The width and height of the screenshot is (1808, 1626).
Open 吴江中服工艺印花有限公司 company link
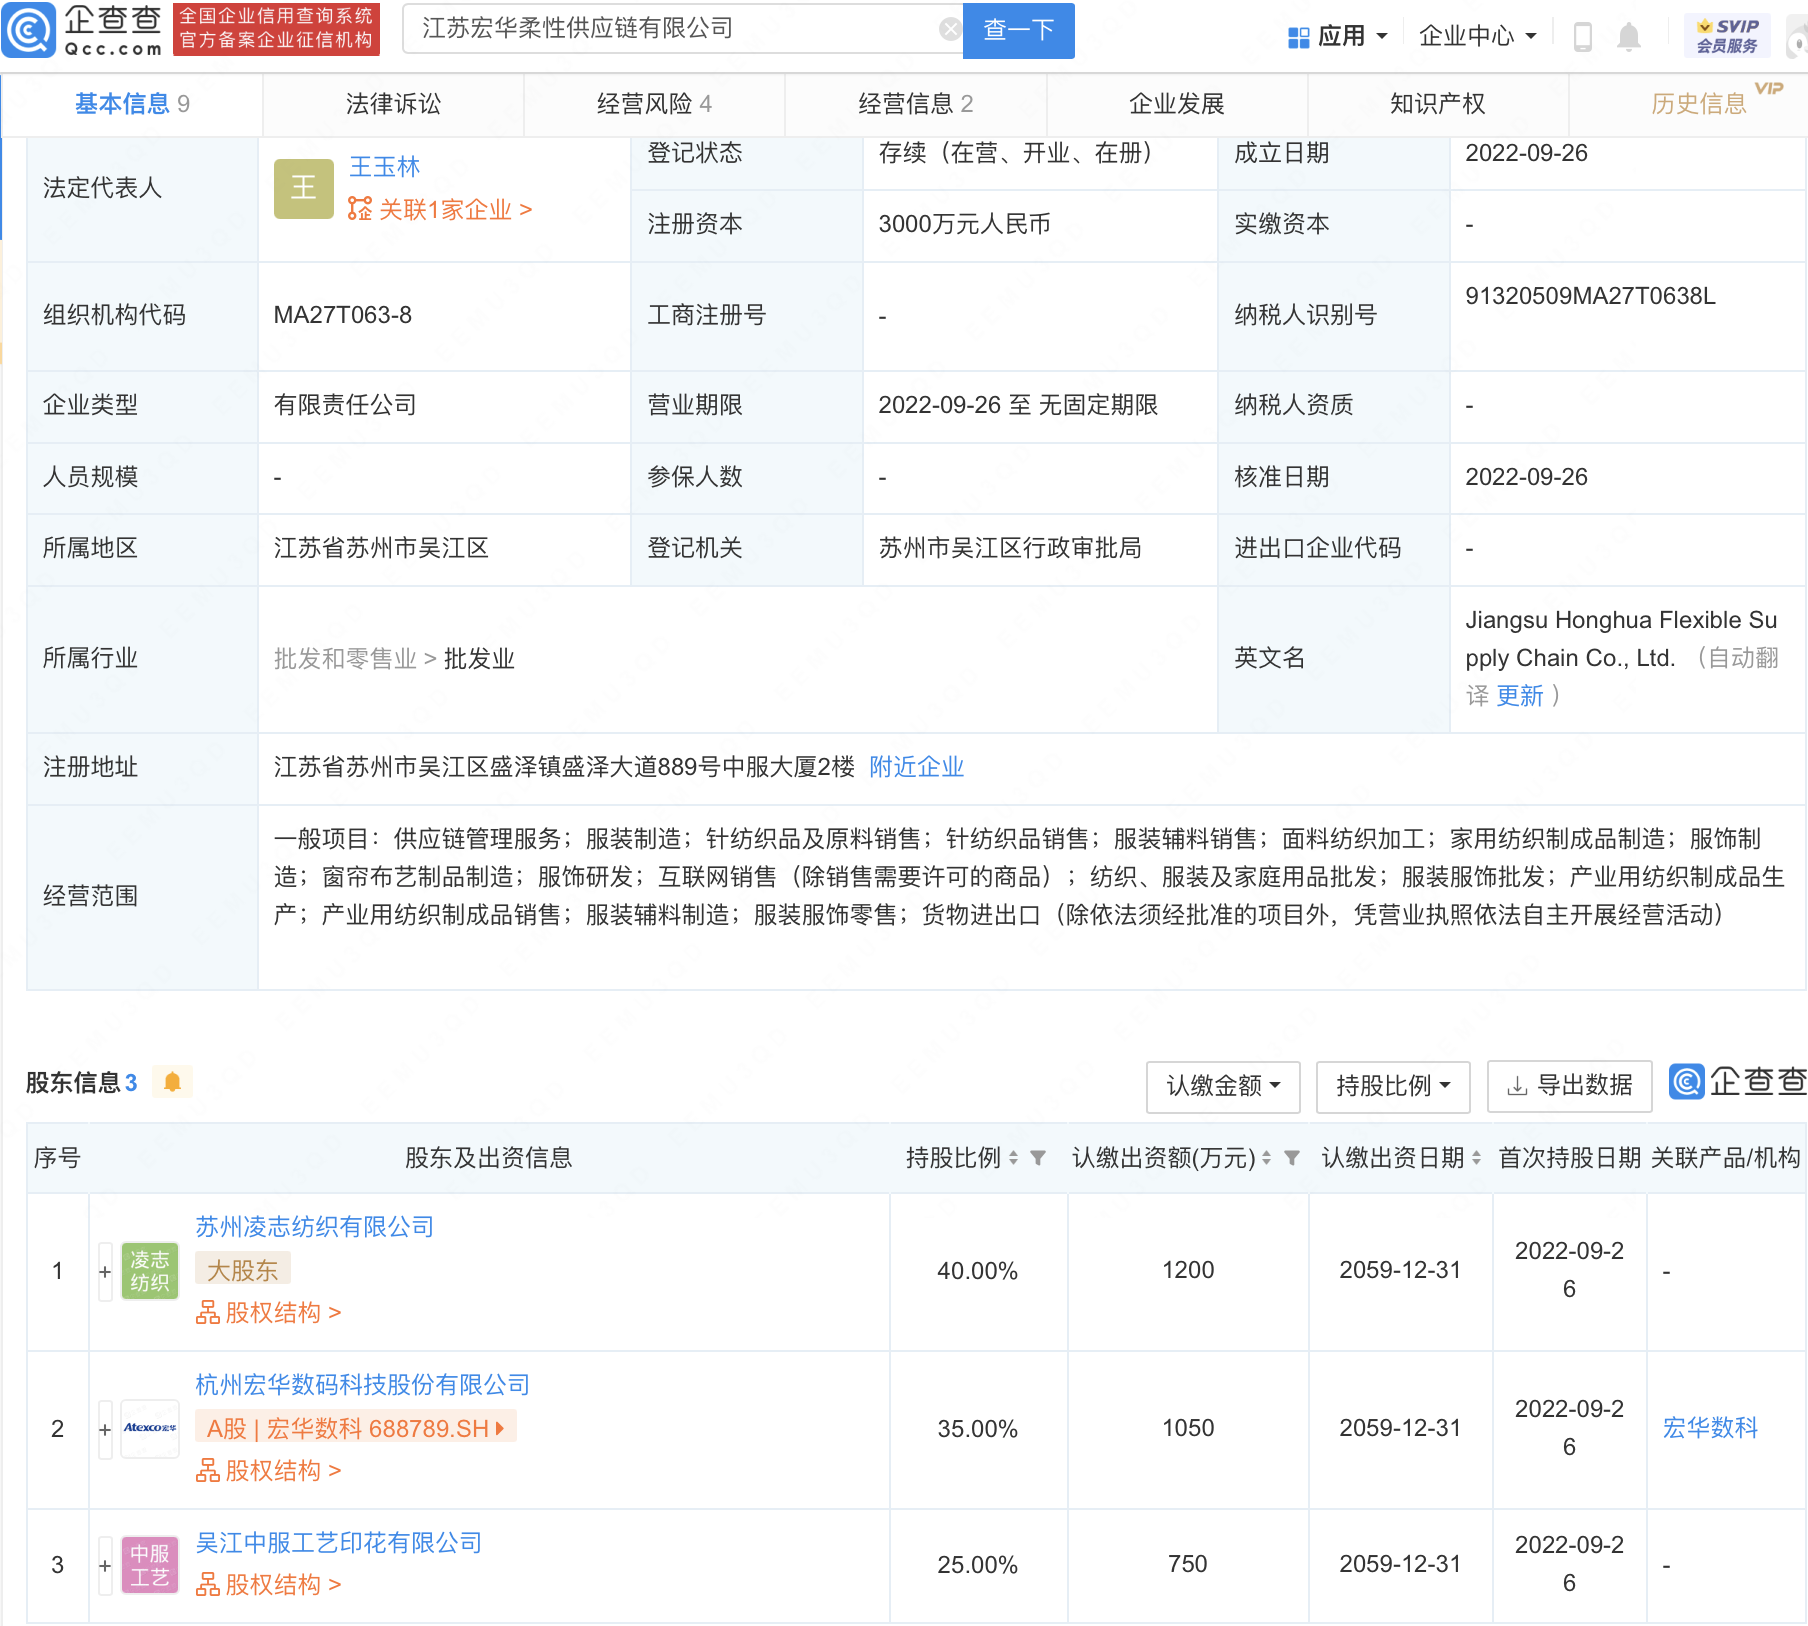click(338, 1543)
